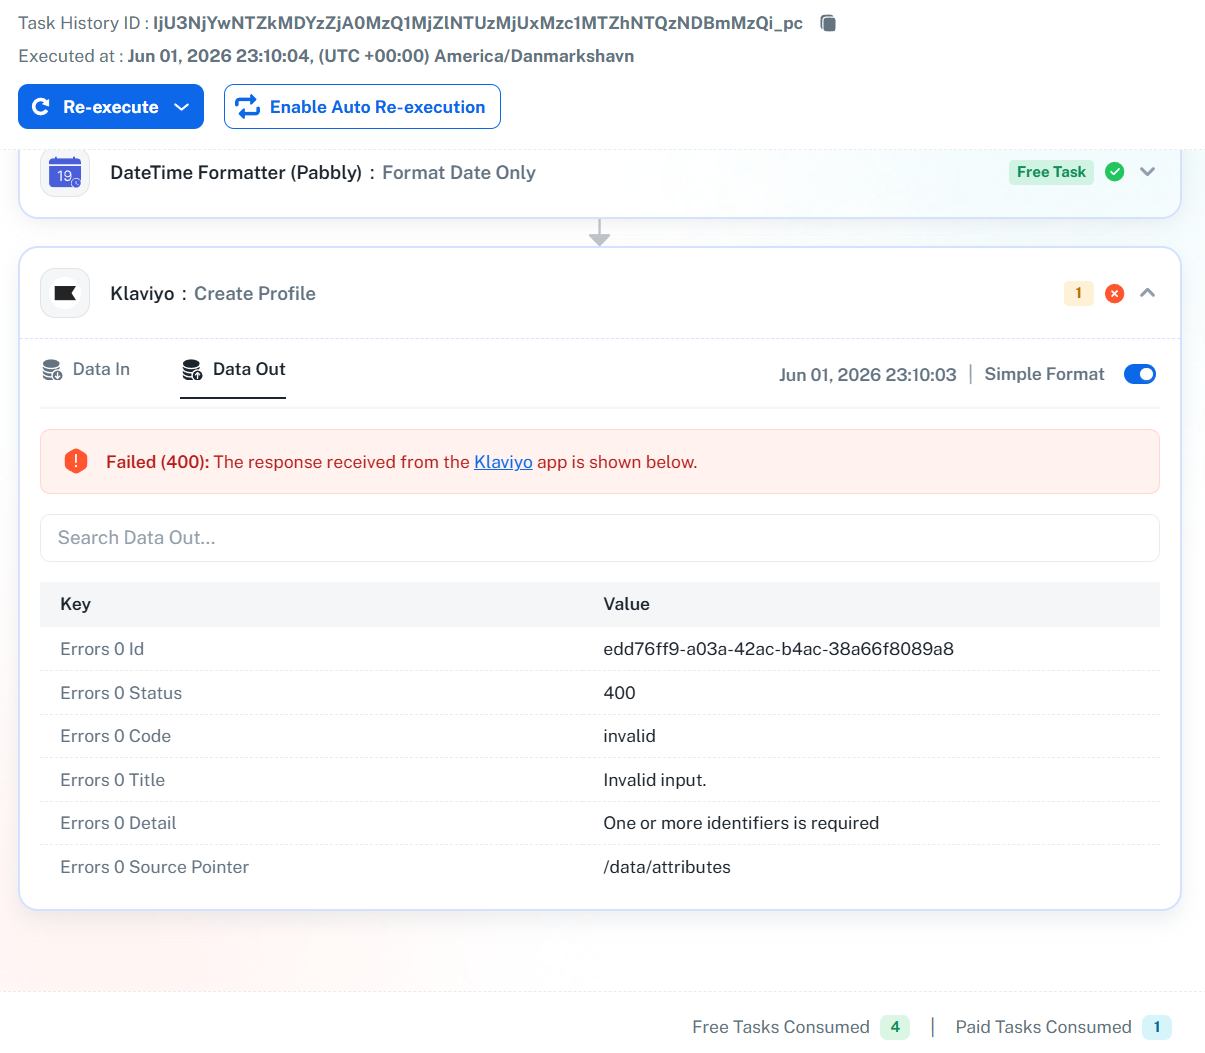The height and width of the screenshot is (1053, 1205).
Task: Click the Value column header
Action: 626,604
